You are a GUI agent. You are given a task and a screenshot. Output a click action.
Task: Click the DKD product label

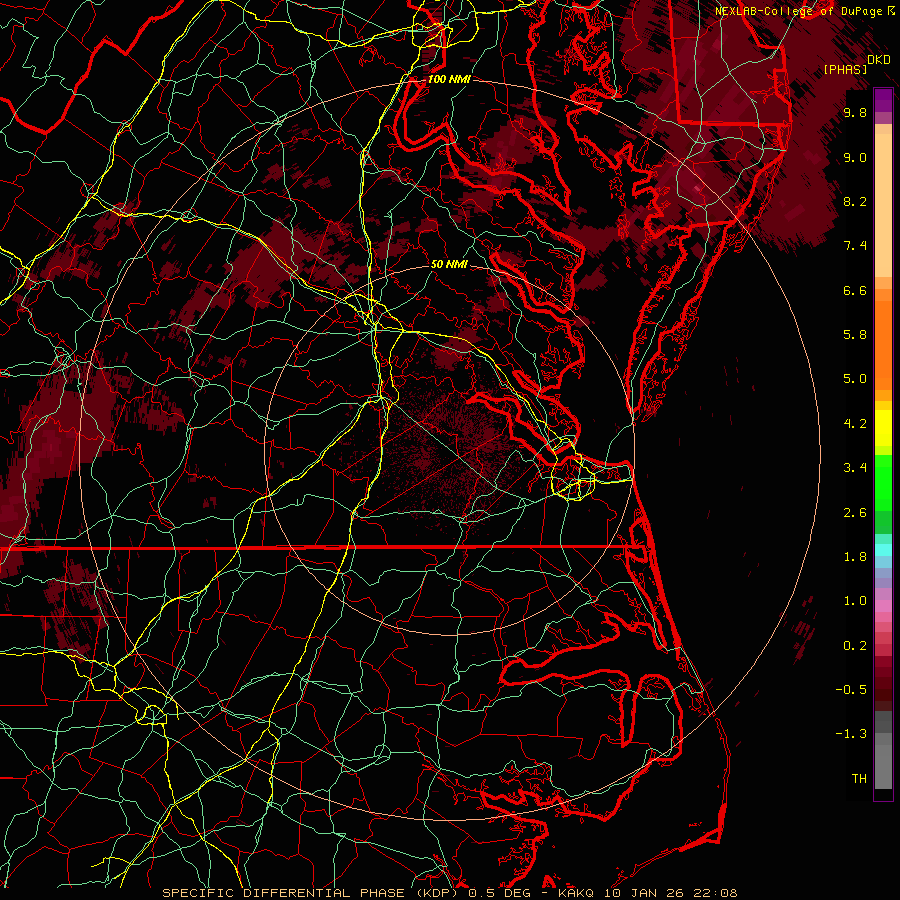click(x=879, y=60)
